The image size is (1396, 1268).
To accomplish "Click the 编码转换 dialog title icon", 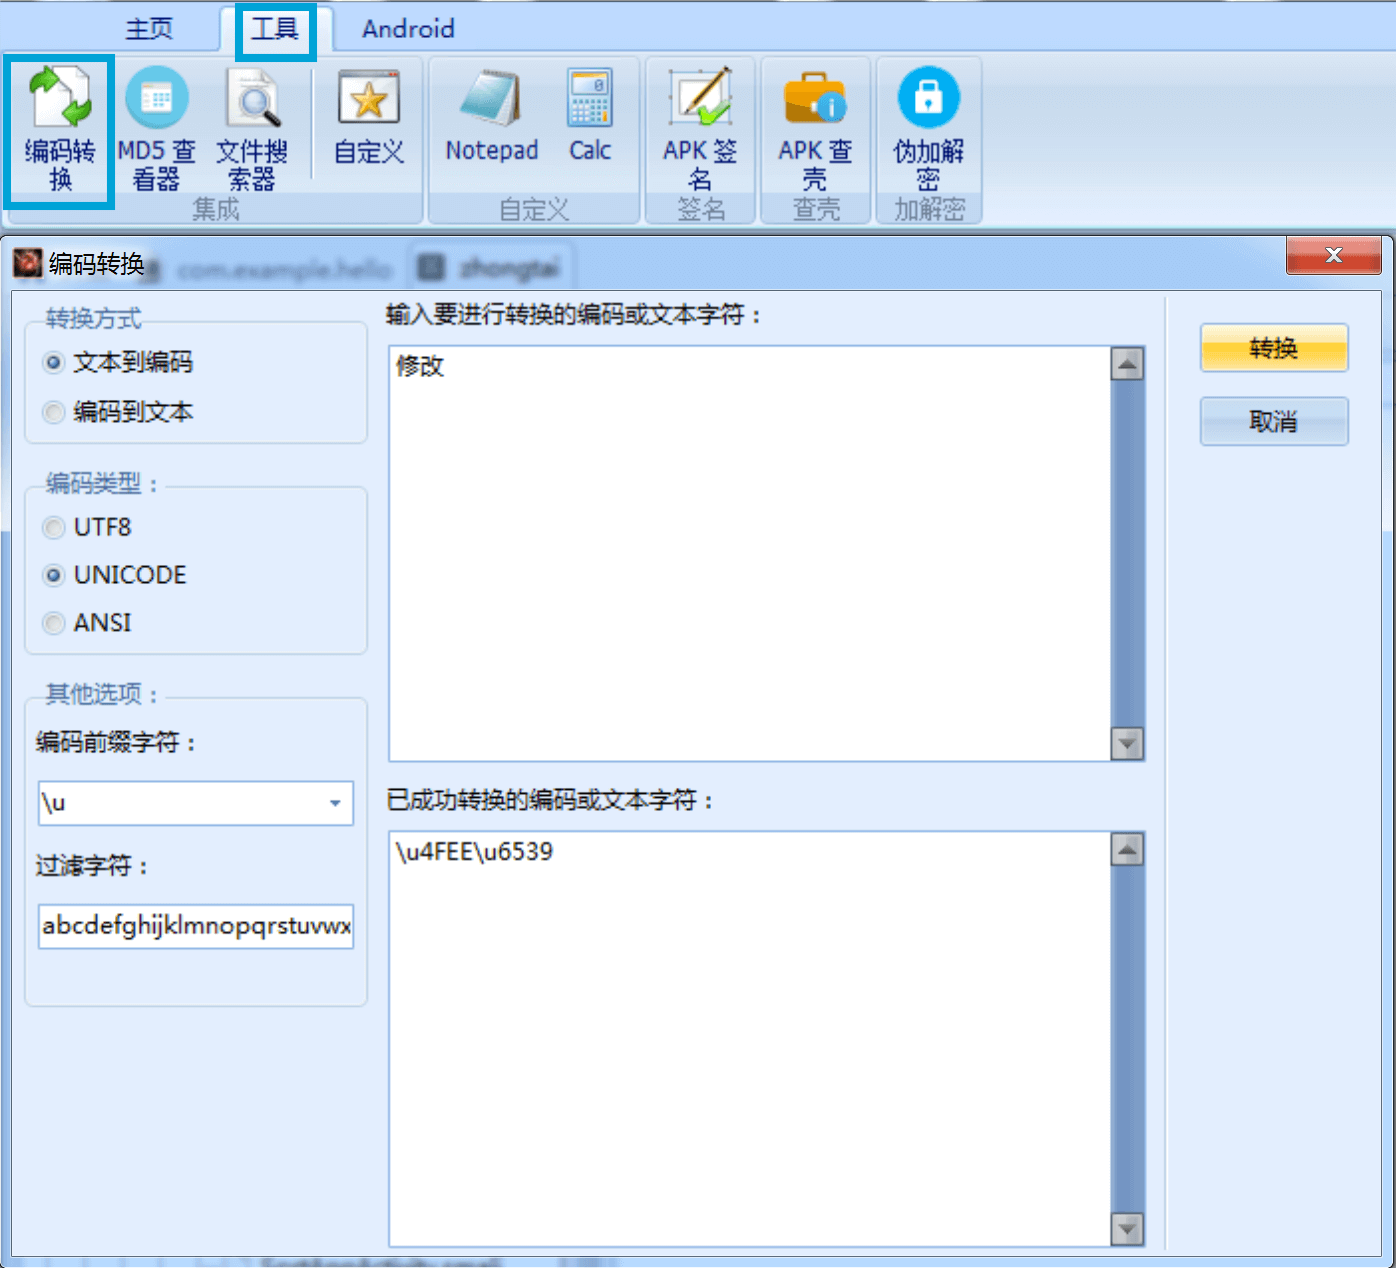I will [27, 263].
